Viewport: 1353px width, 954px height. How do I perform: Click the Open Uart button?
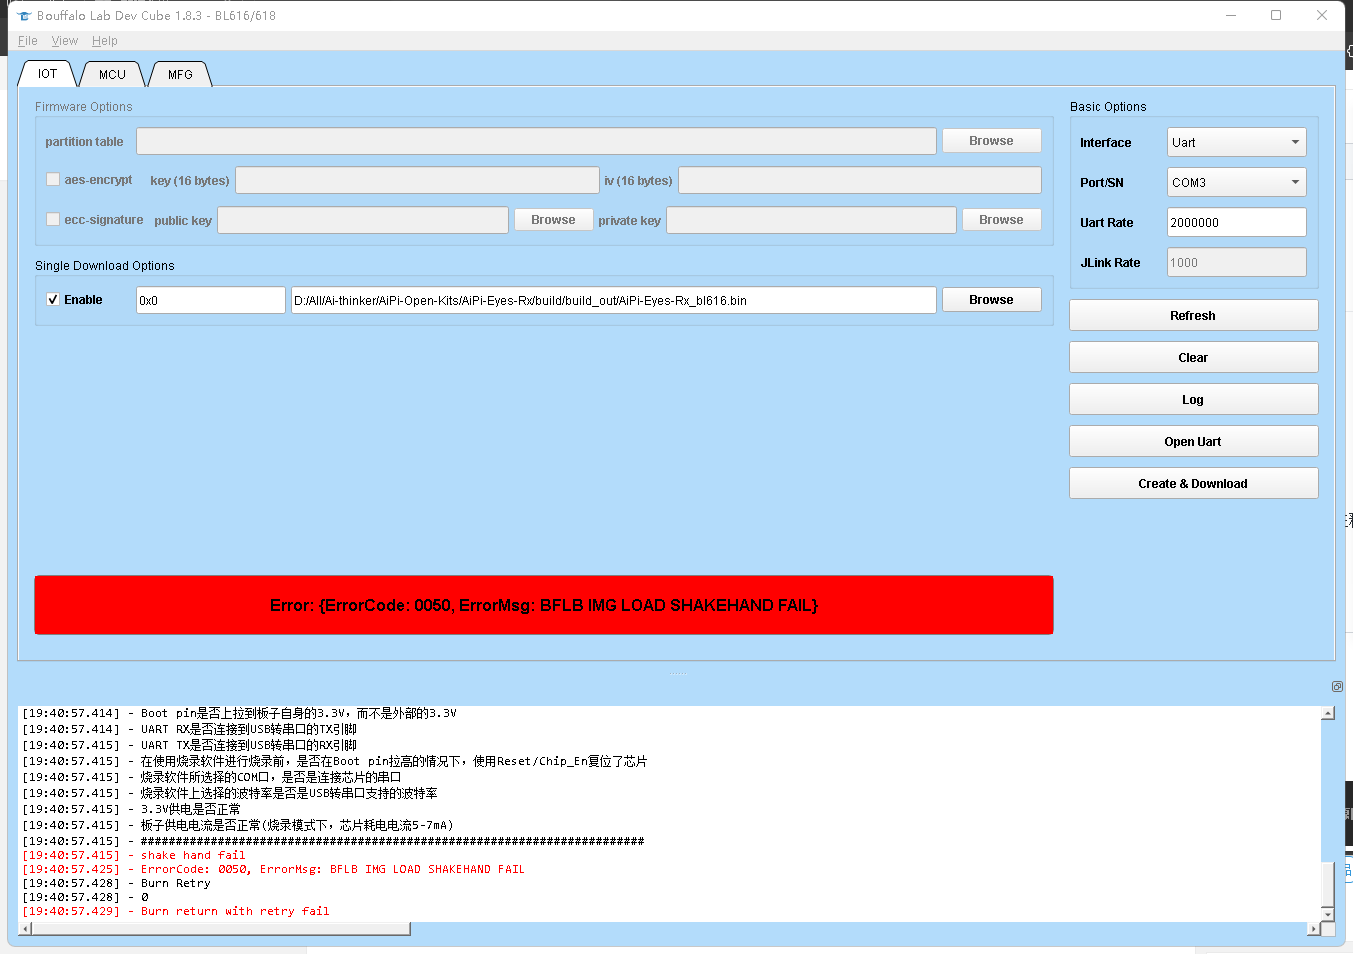coord(1193,441)
